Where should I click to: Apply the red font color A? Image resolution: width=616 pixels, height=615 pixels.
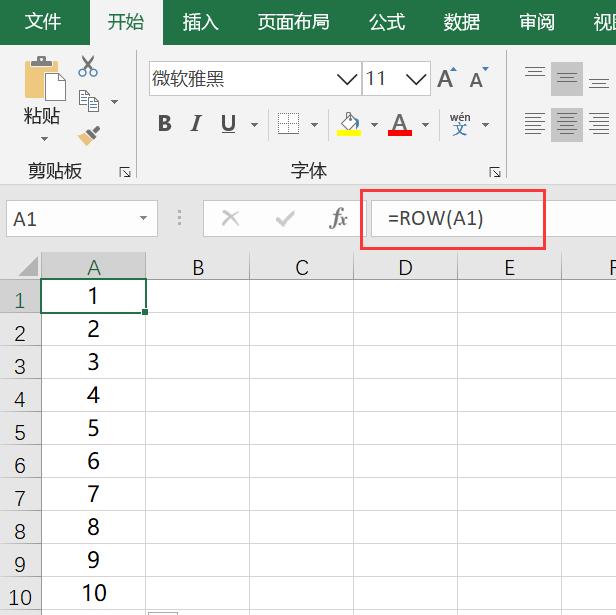tap(400, 124)
